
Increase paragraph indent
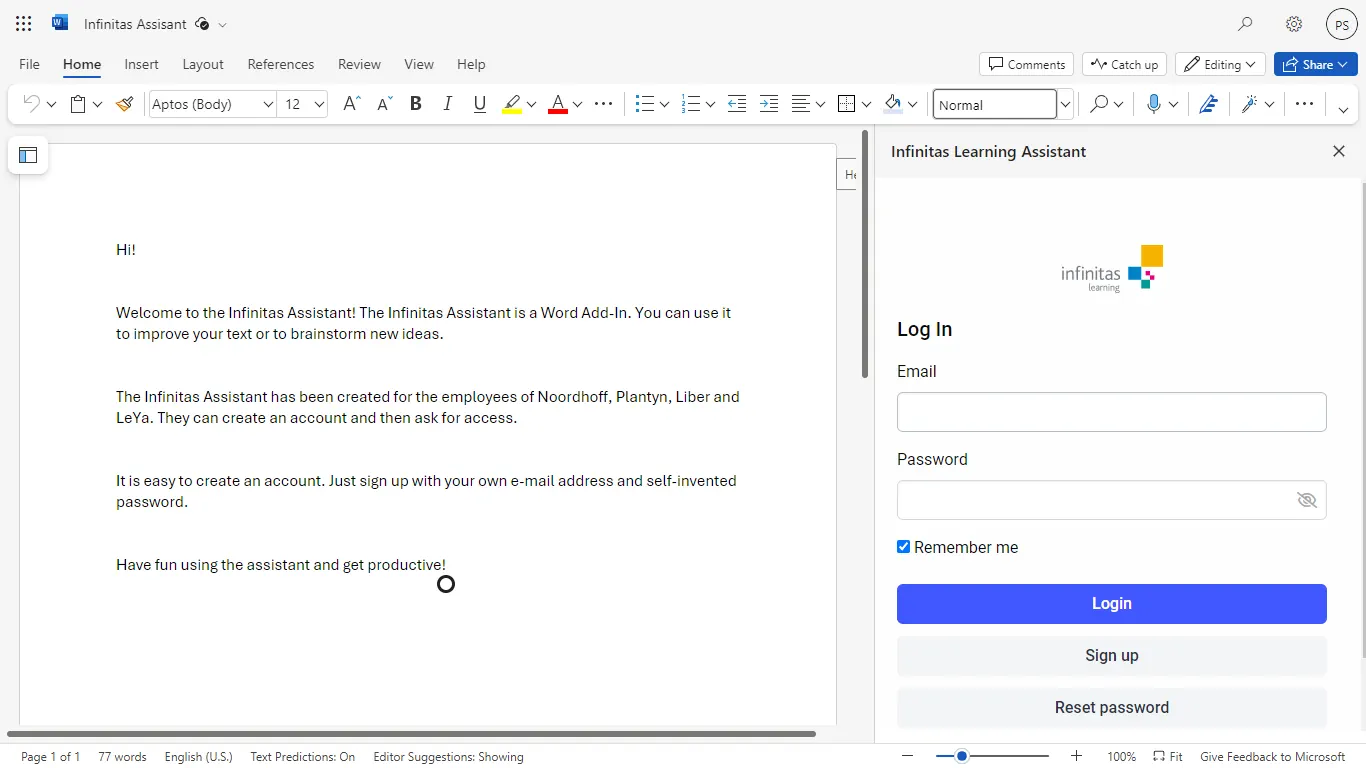tap(769, 103)
